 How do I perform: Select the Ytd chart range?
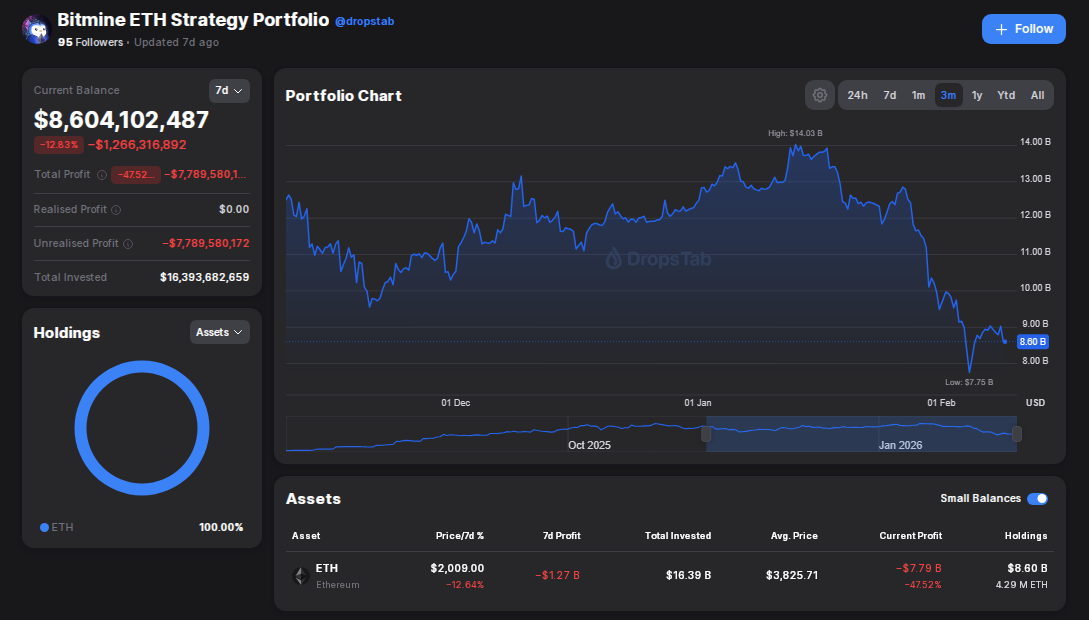click(x=1006, y=95)
